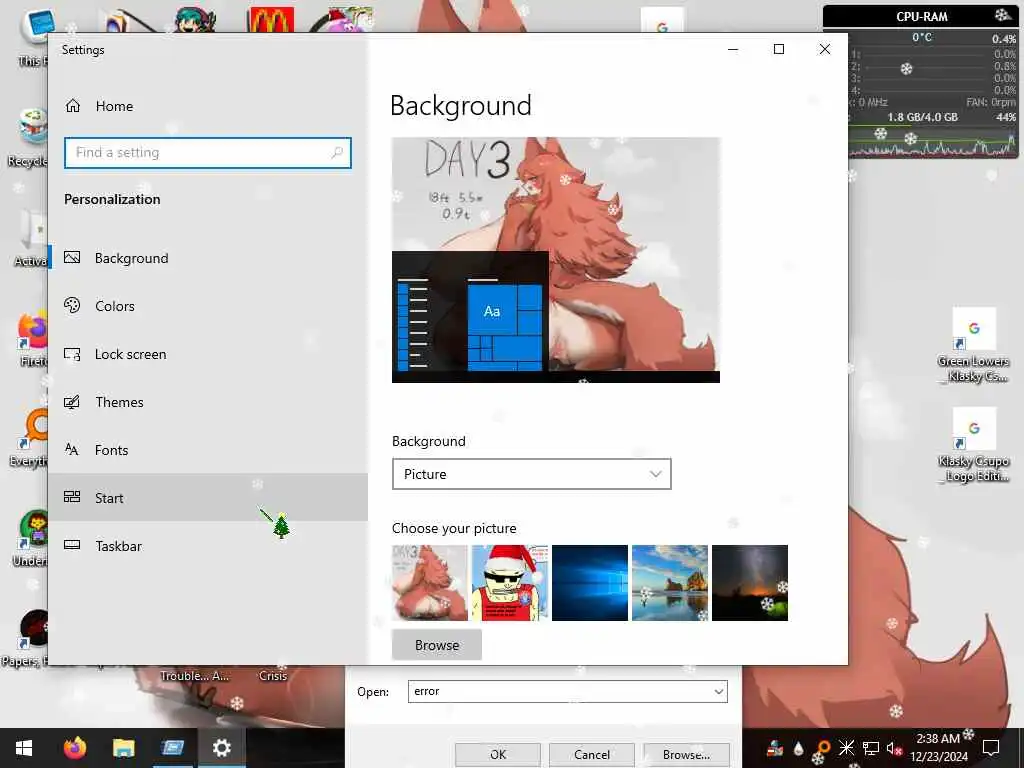Click the Settings gear taskbar button
Screen dimensions: 1024x768
[x=221, y=748]
